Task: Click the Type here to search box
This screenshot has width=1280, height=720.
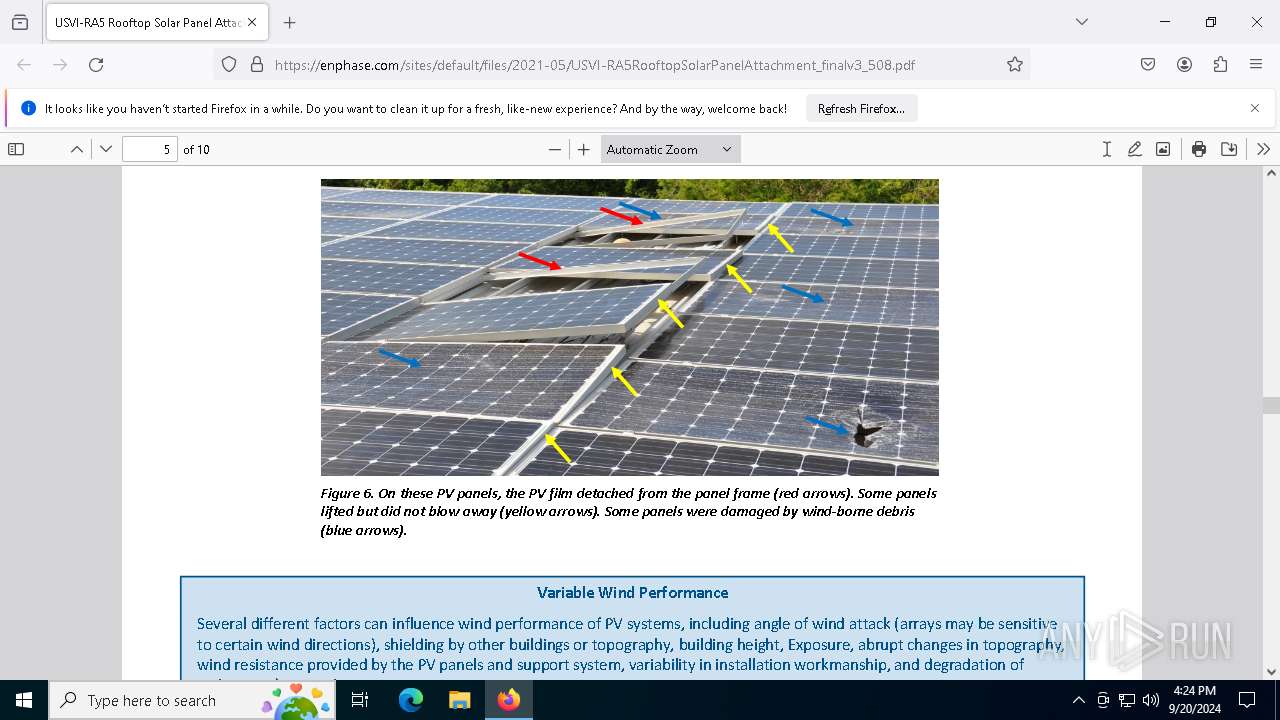Action: 193,700
